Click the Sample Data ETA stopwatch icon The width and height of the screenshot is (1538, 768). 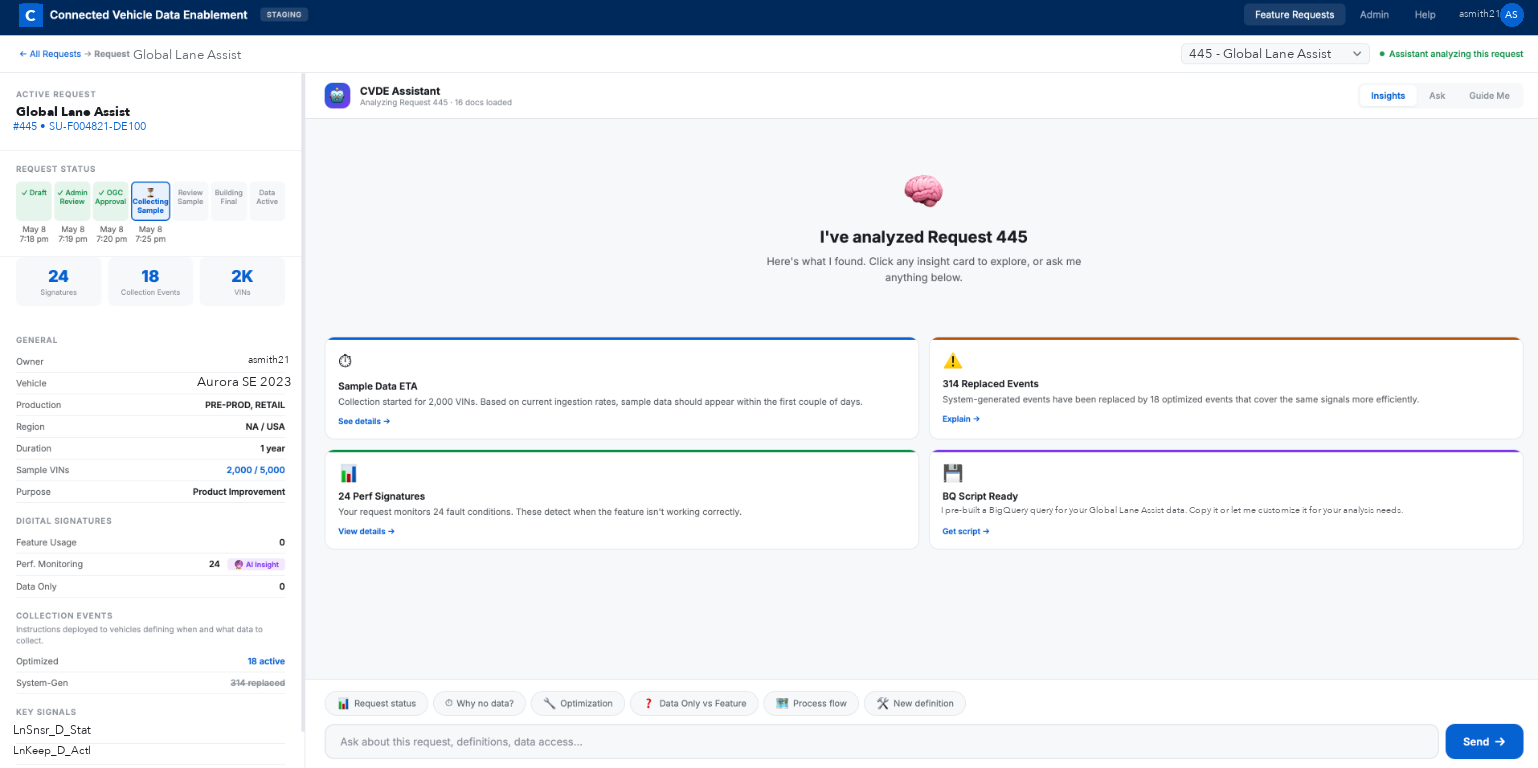pos(345,361)
